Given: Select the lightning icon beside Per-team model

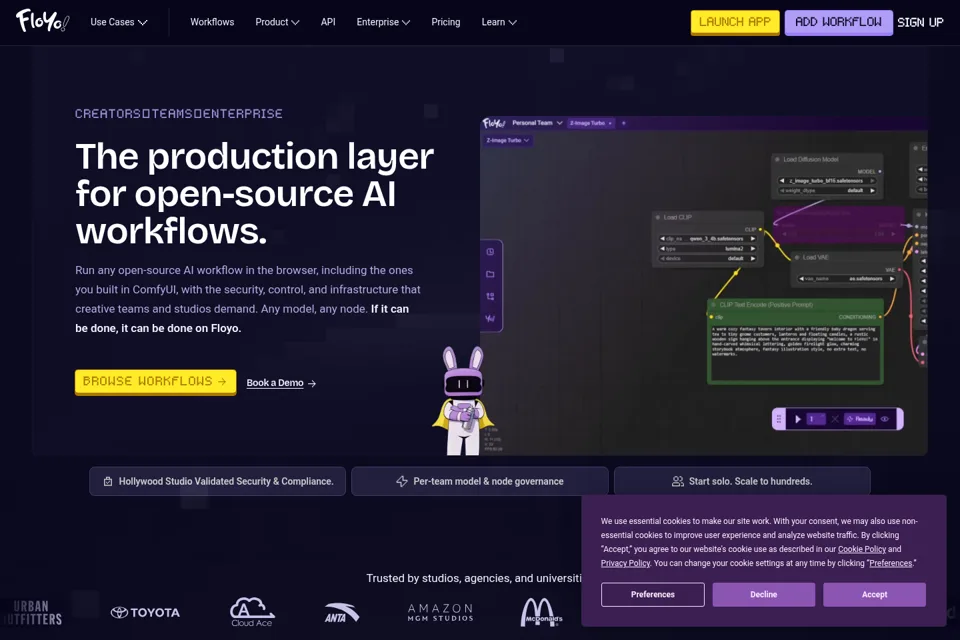Looking at the screenshot, I should (x=402, y=481).
